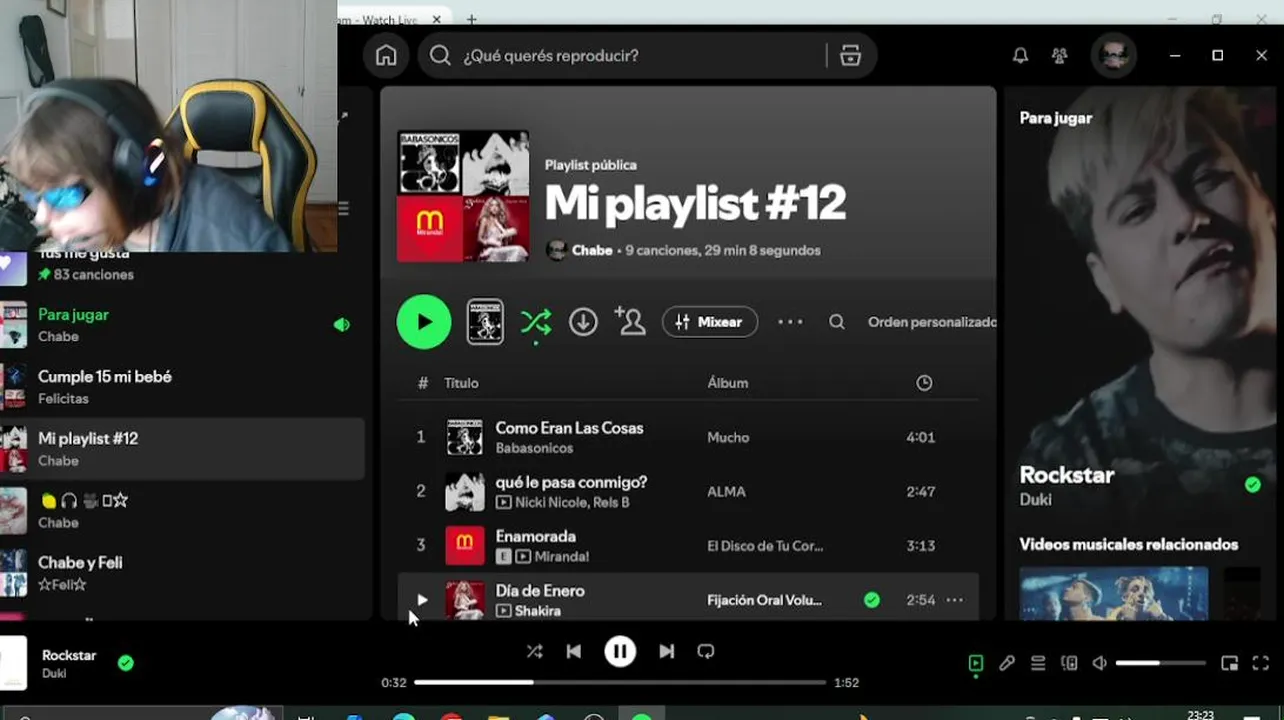Image resolution: width=1284 pixels, height=720 pixels.
Task: Click the song progress bar
Action: pyautogui.click(x=620, y=683)
